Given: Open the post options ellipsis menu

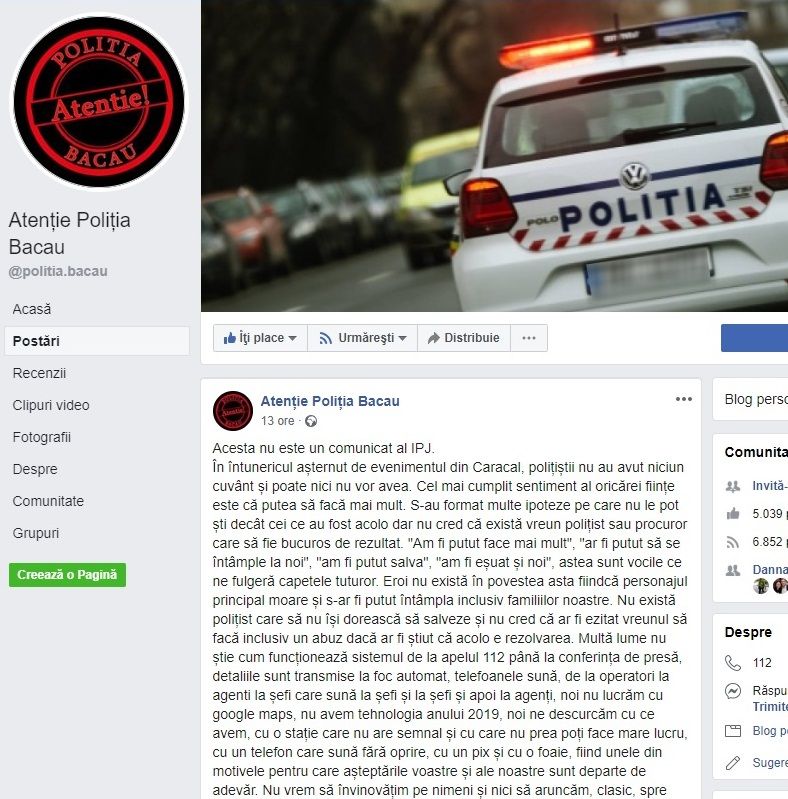Looking at the screenshot, I should click(684, 399).
